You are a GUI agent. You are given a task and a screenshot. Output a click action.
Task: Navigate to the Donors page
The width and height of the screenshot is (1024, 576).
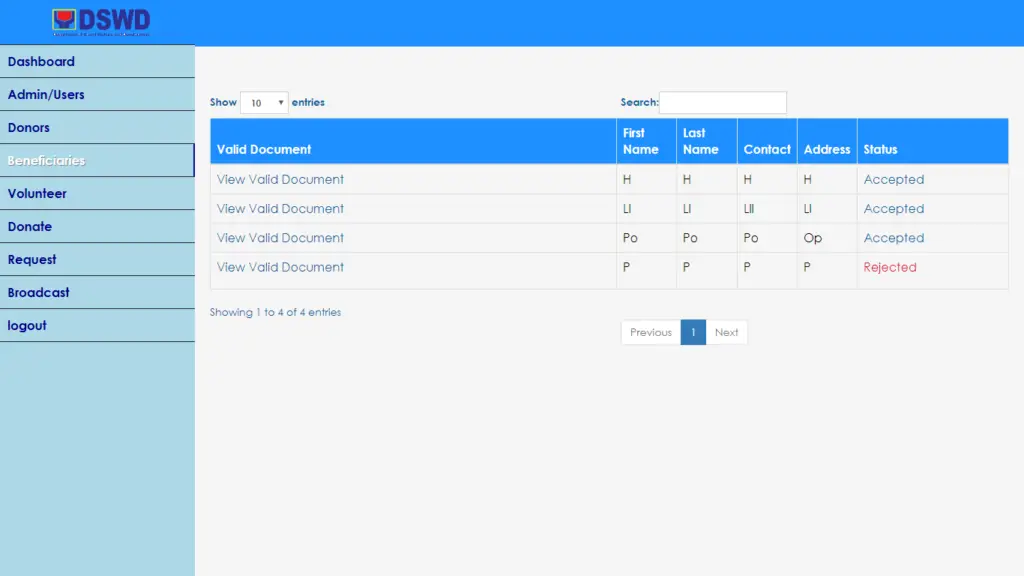29,127
